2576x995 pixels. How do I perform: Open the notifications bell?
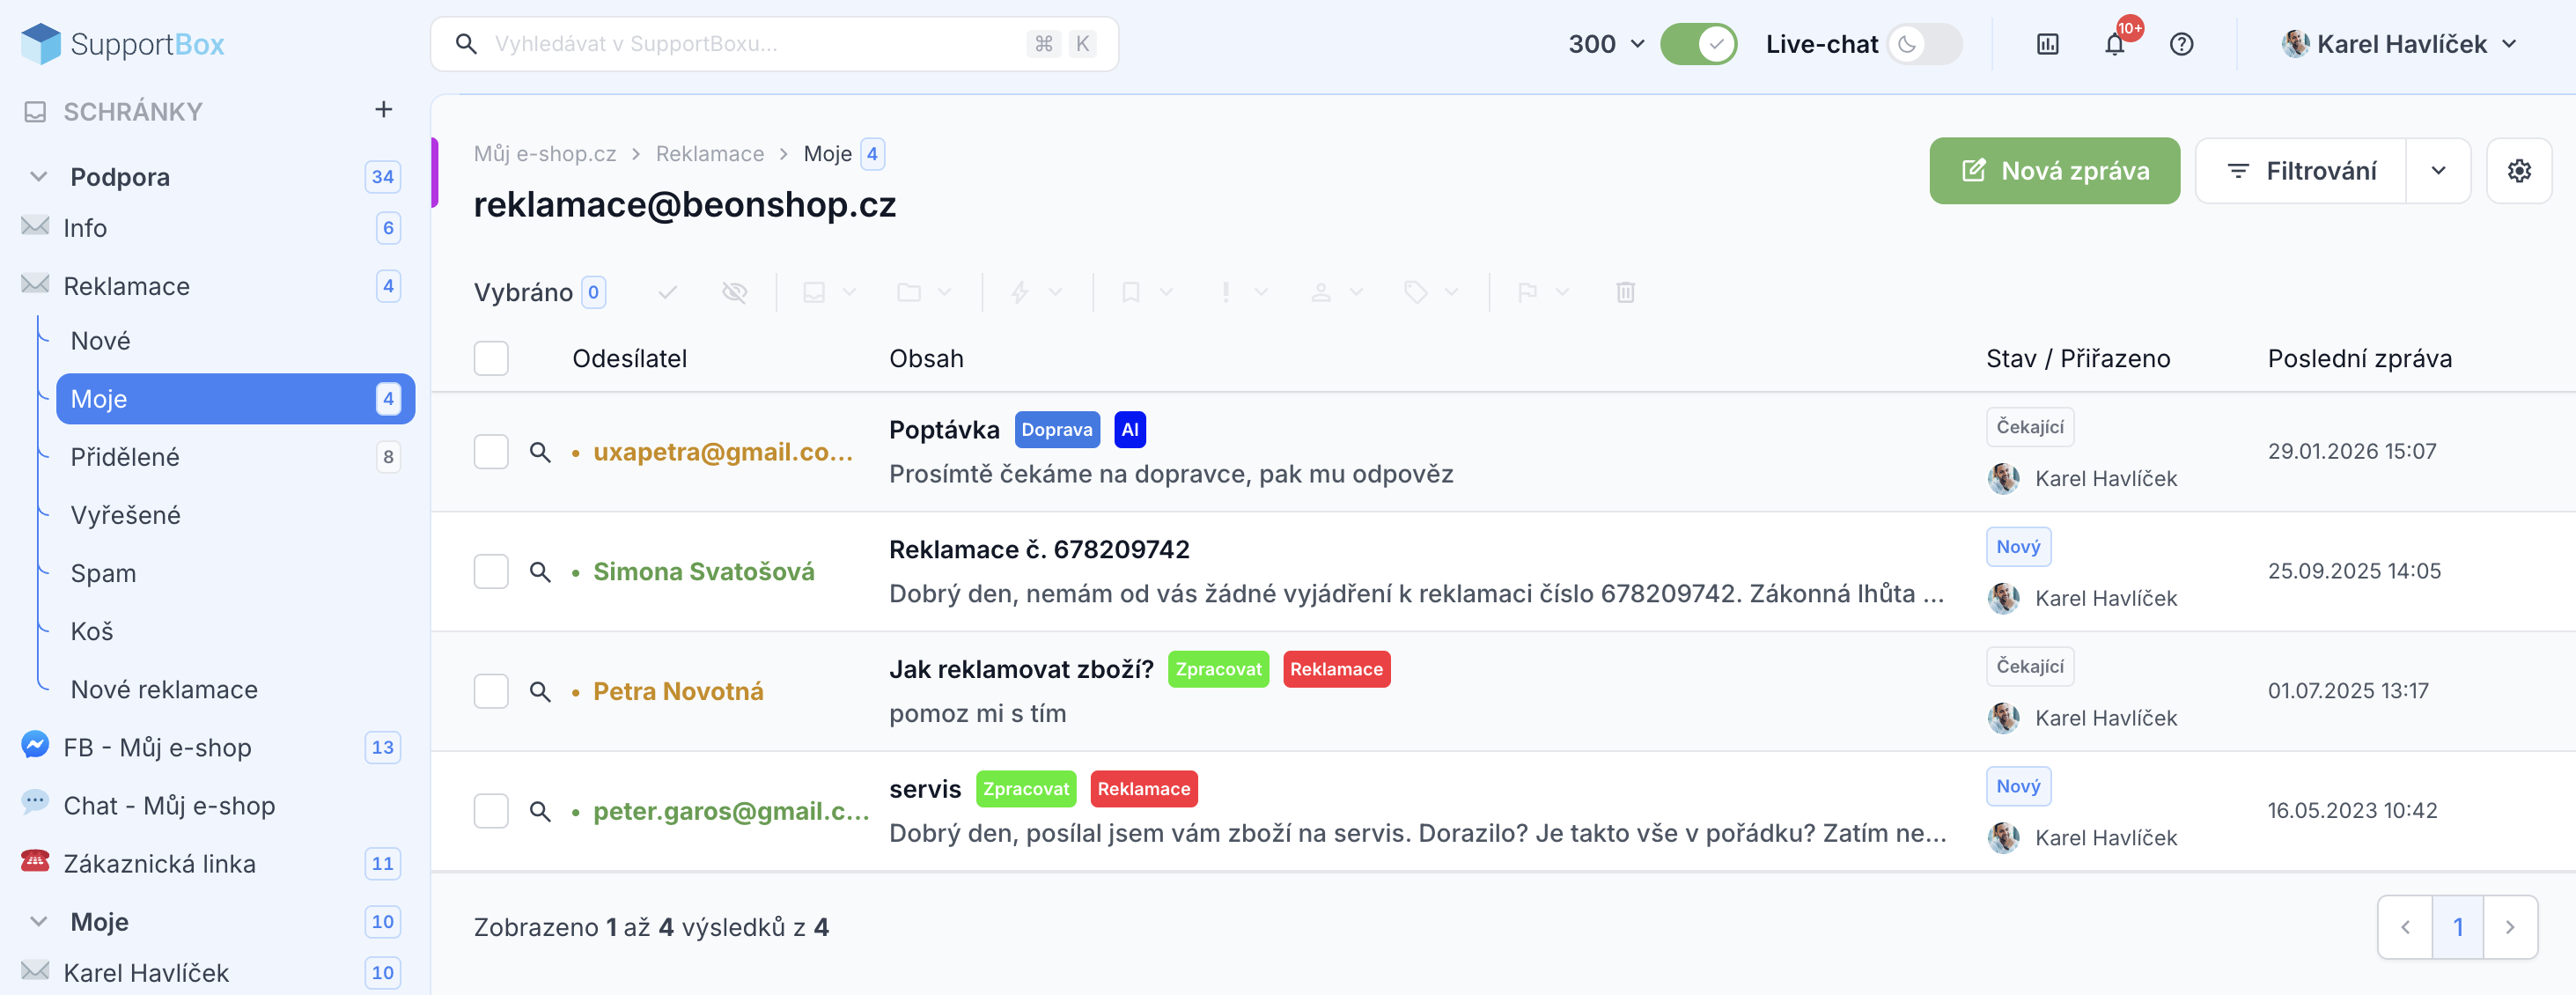coord(2114,44)
